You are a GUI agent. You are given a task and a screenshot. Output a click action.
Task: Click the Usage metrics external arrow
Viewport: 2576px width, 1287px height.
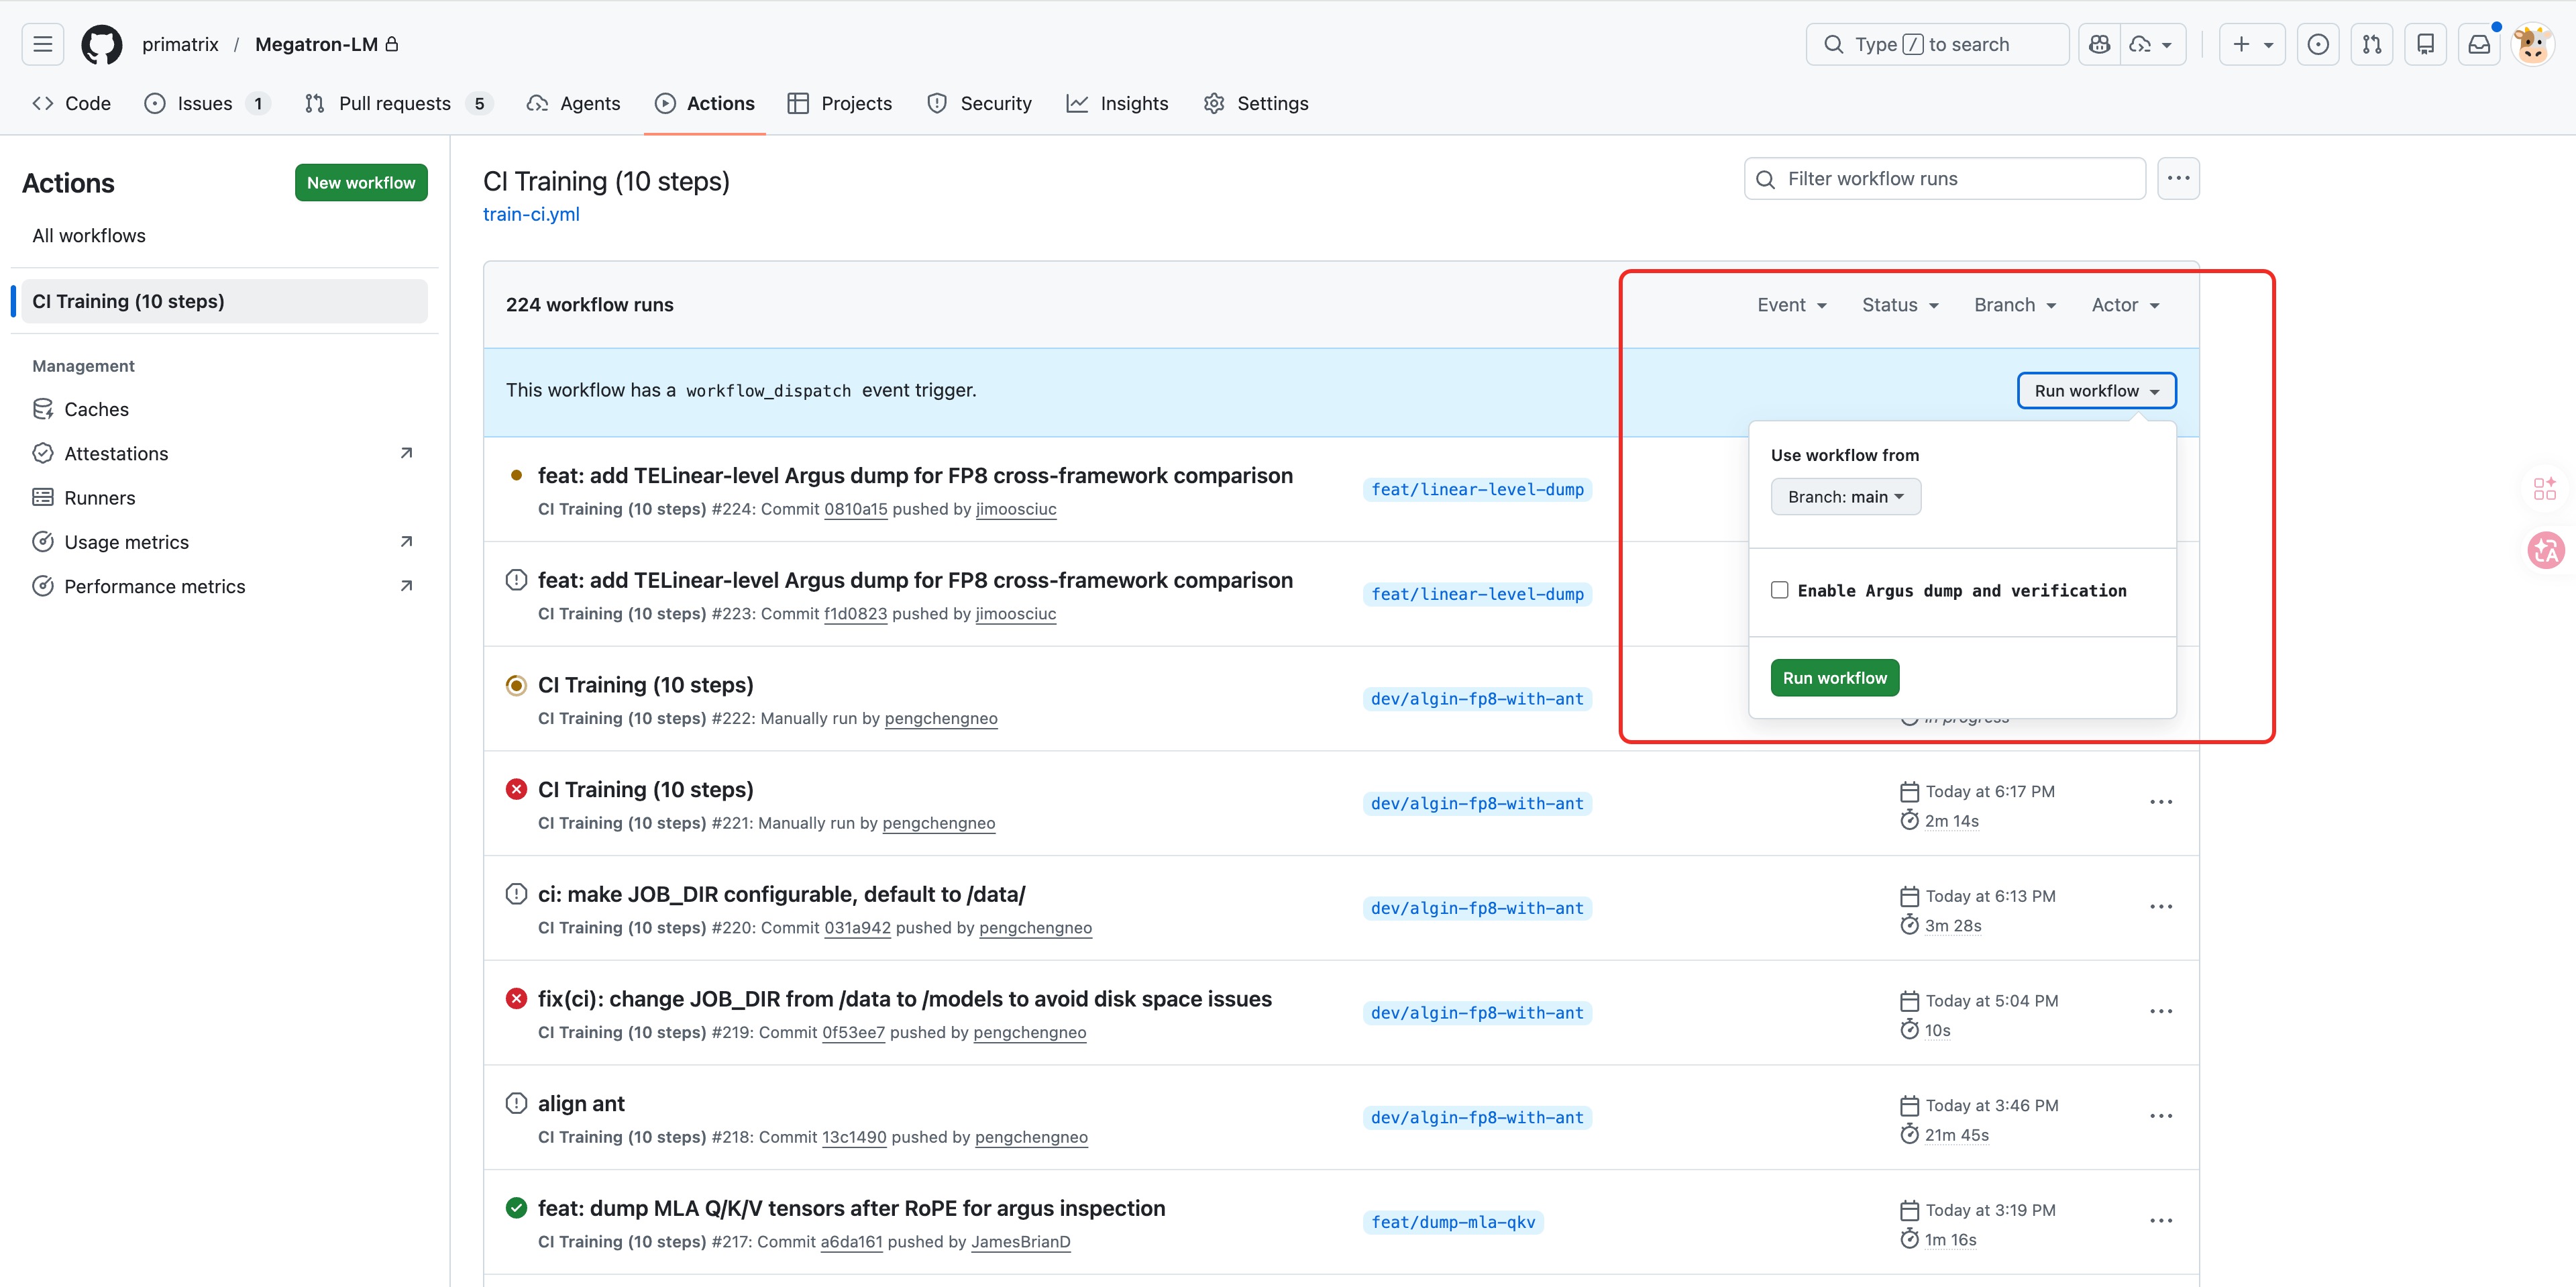pyautogui.click(x=406, y=541)
